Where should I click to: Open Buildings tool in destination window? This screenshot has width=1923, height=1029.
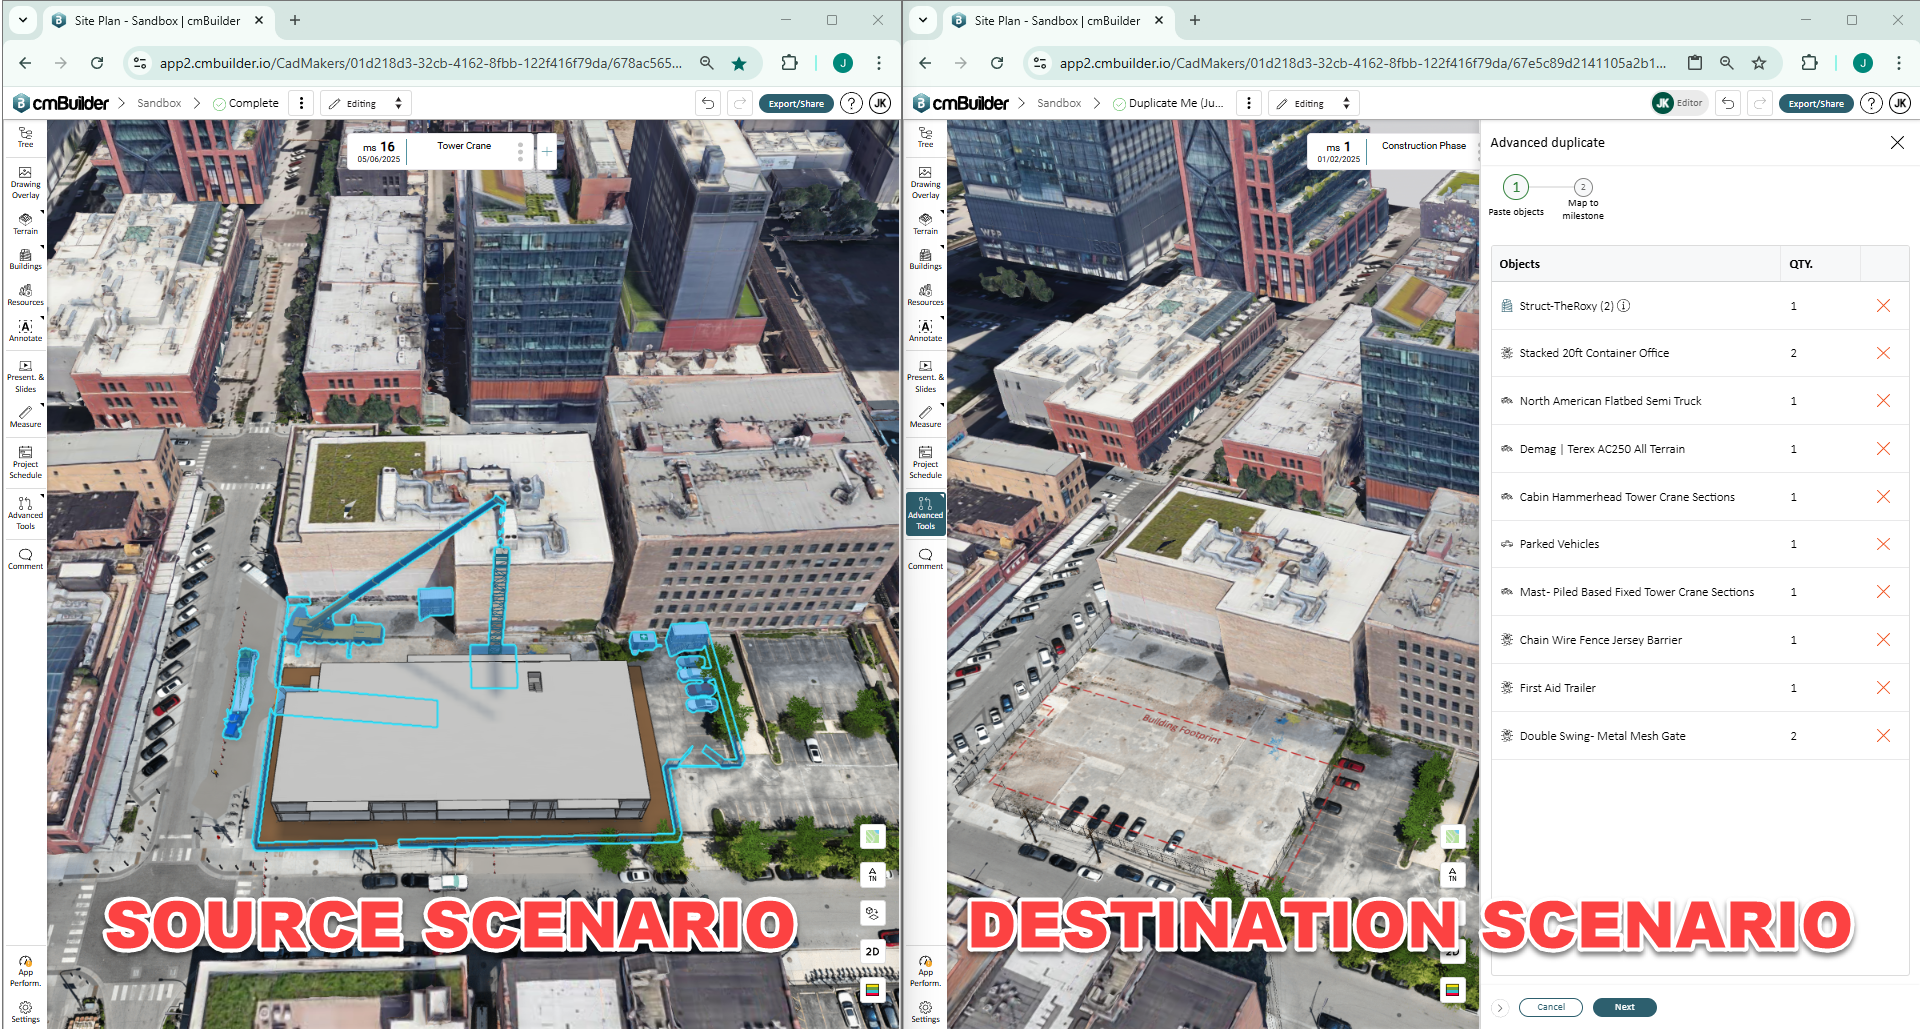(x=925, y=259)
